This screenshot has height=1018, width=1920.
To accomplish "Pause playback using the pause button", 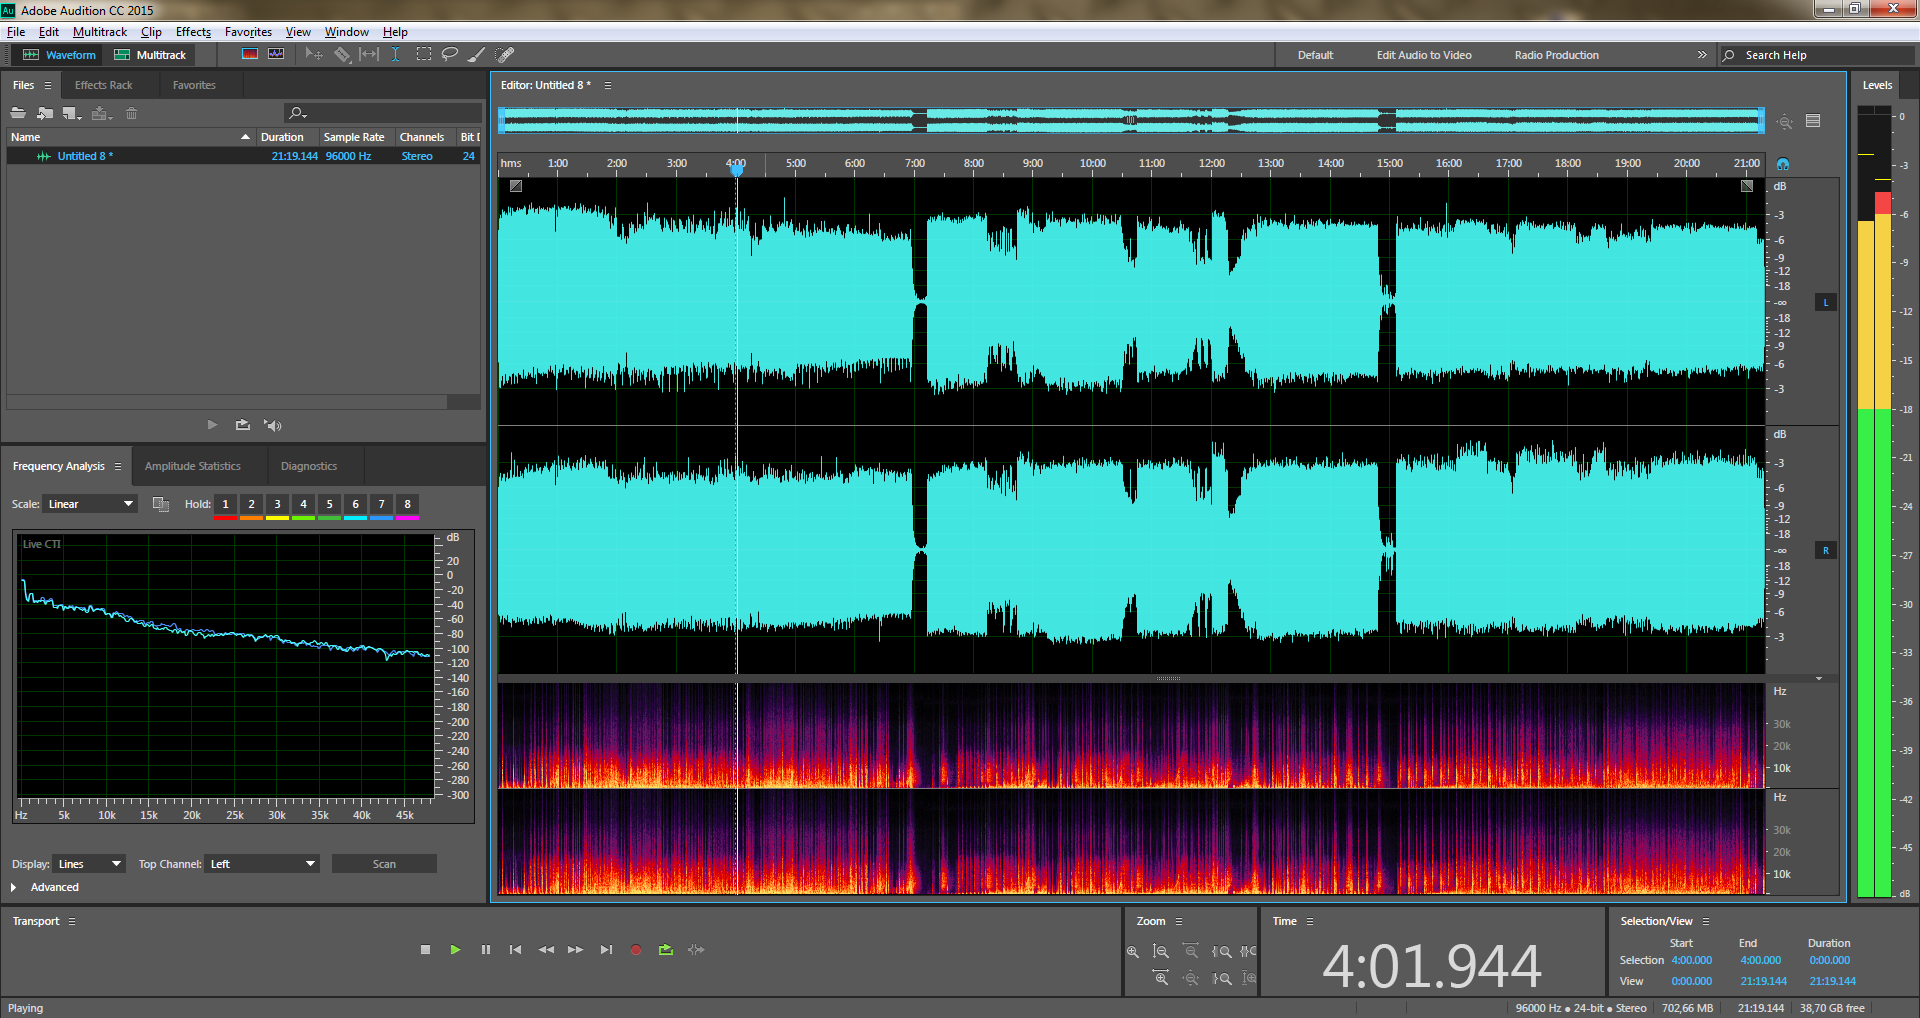I will coord(485,950).
